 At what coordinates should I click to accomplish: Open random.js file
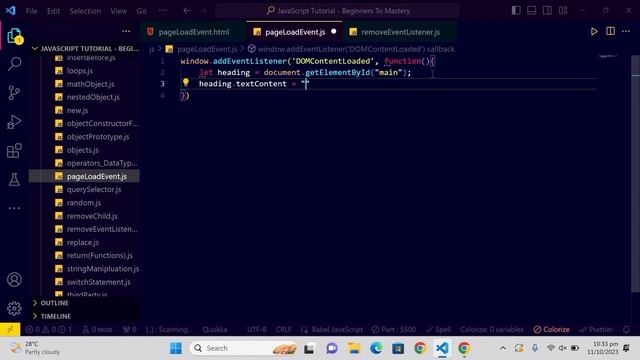[x=84, y=202]
